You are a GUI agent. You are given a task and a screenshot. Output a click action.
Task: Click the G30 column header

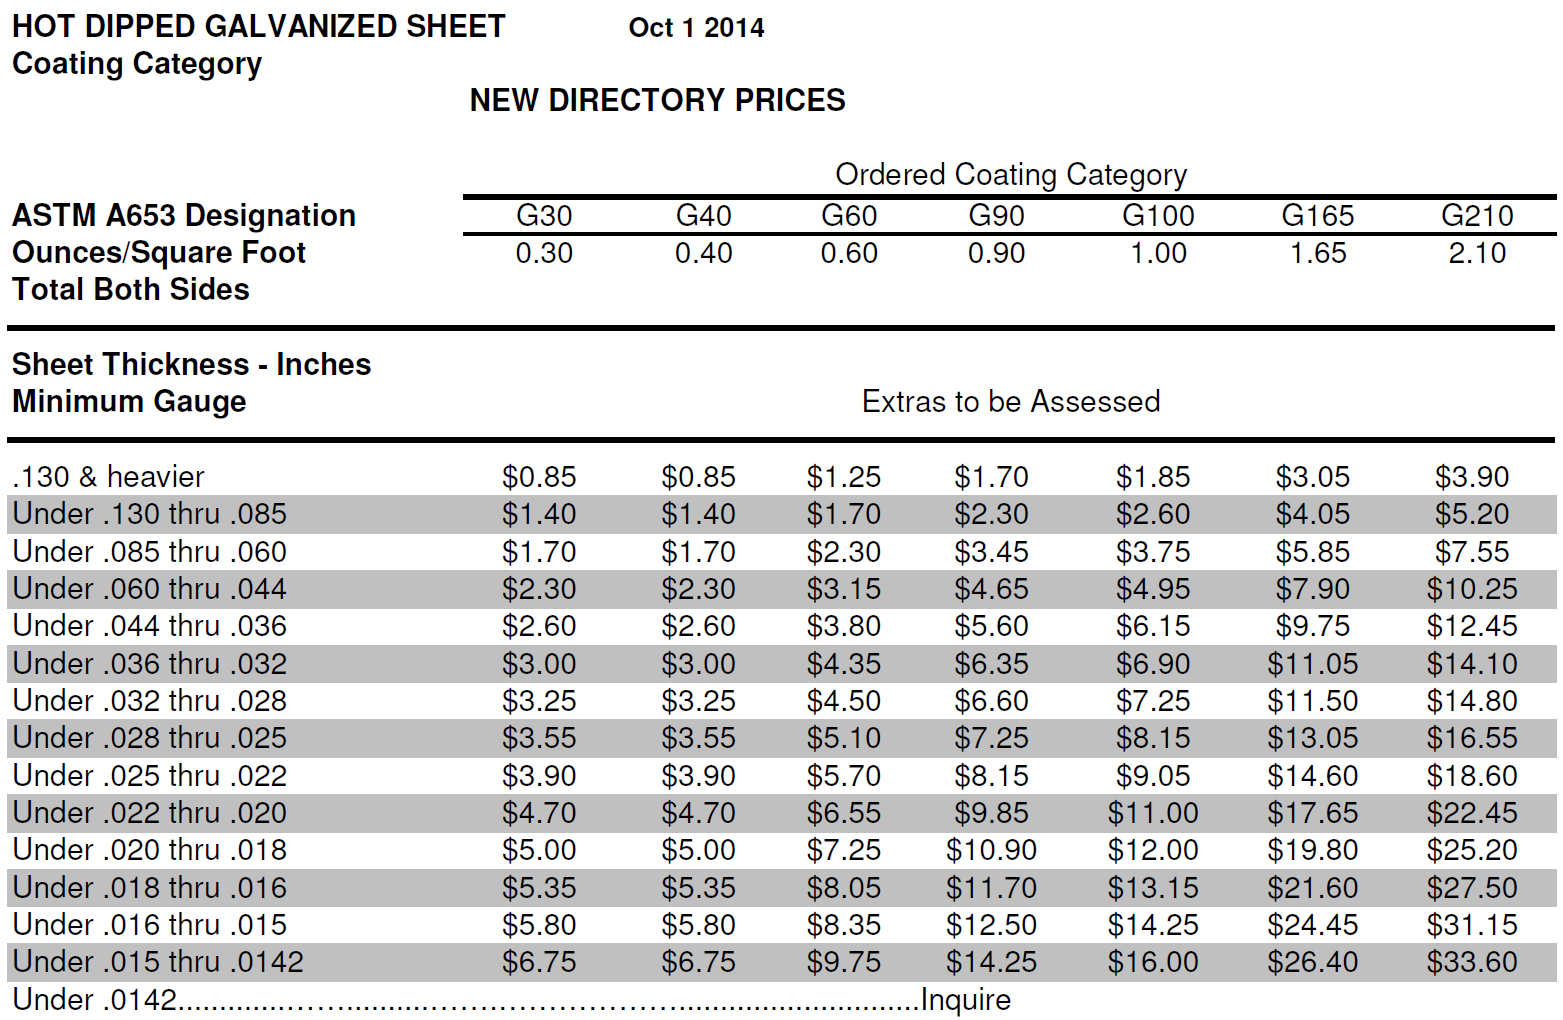tap(543, 216)
